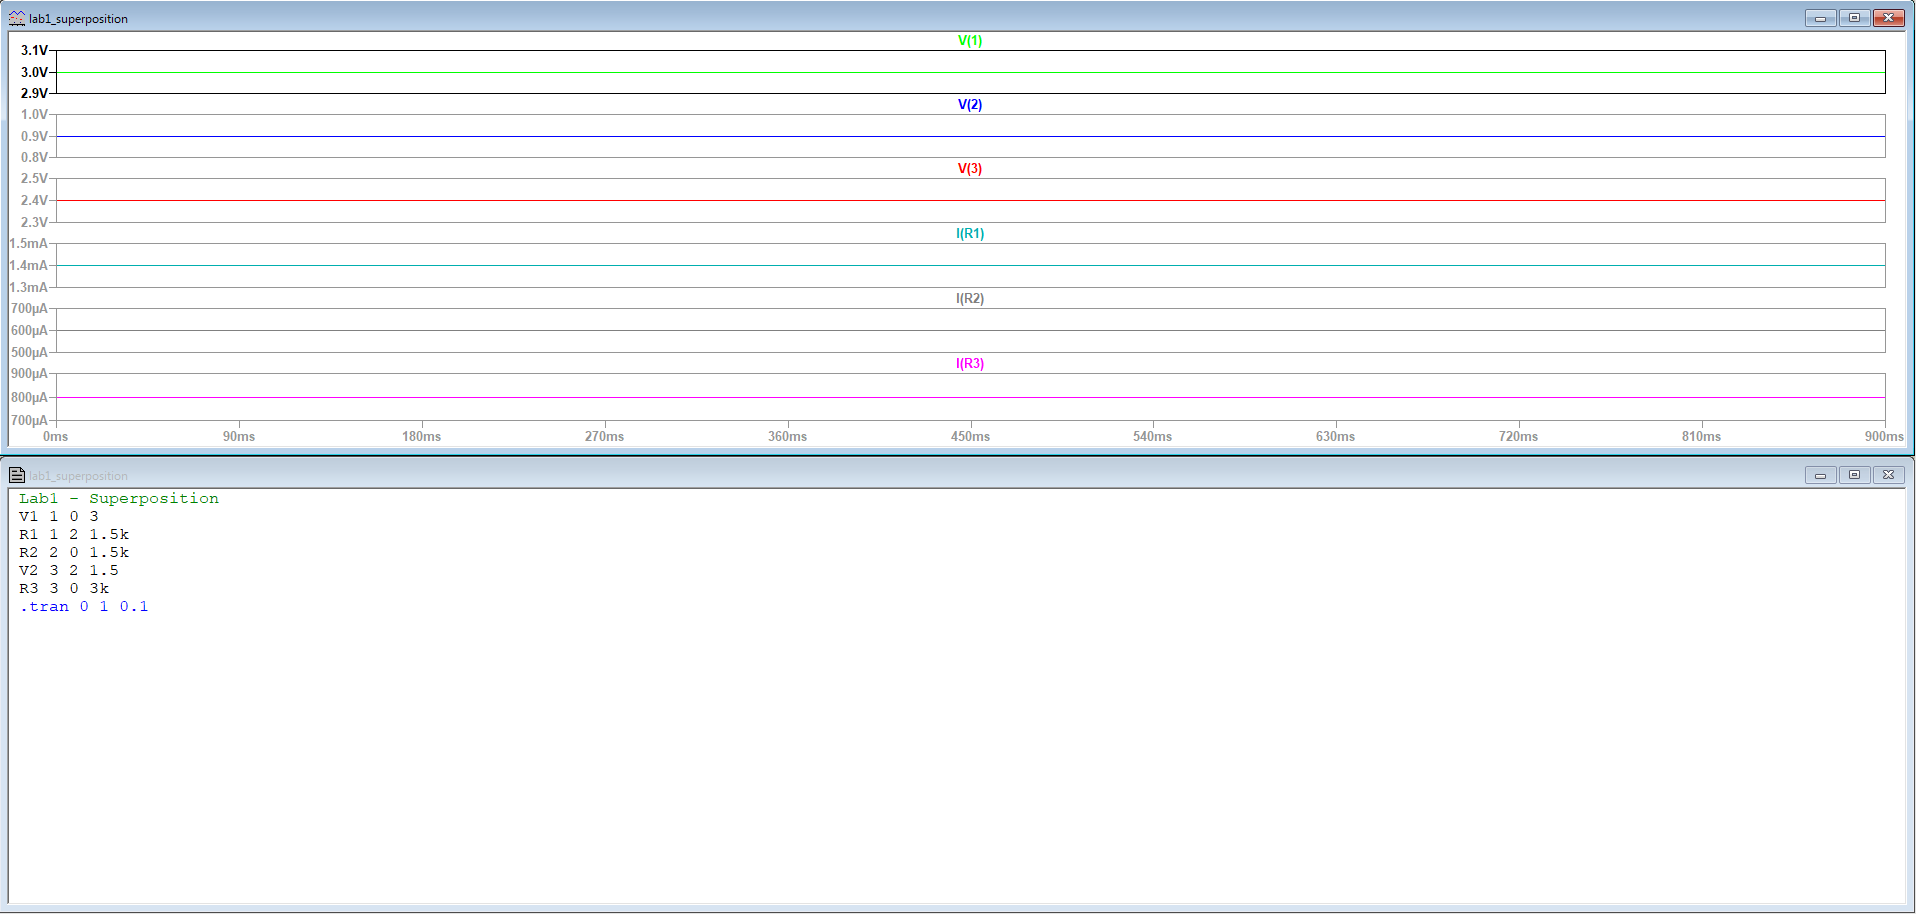Minimize the netlist editor window
1917x915 pixels.
click(x=1820, y=475)
